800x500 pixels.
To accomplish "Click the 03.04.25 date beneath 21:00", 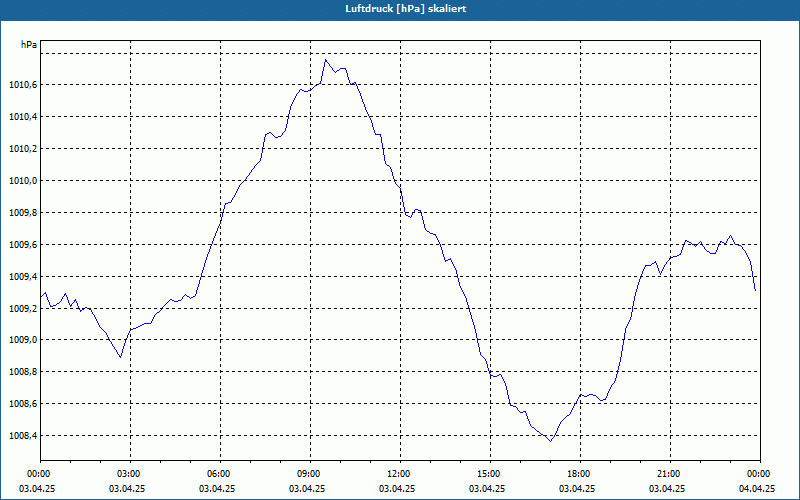I will coord(667,489).
